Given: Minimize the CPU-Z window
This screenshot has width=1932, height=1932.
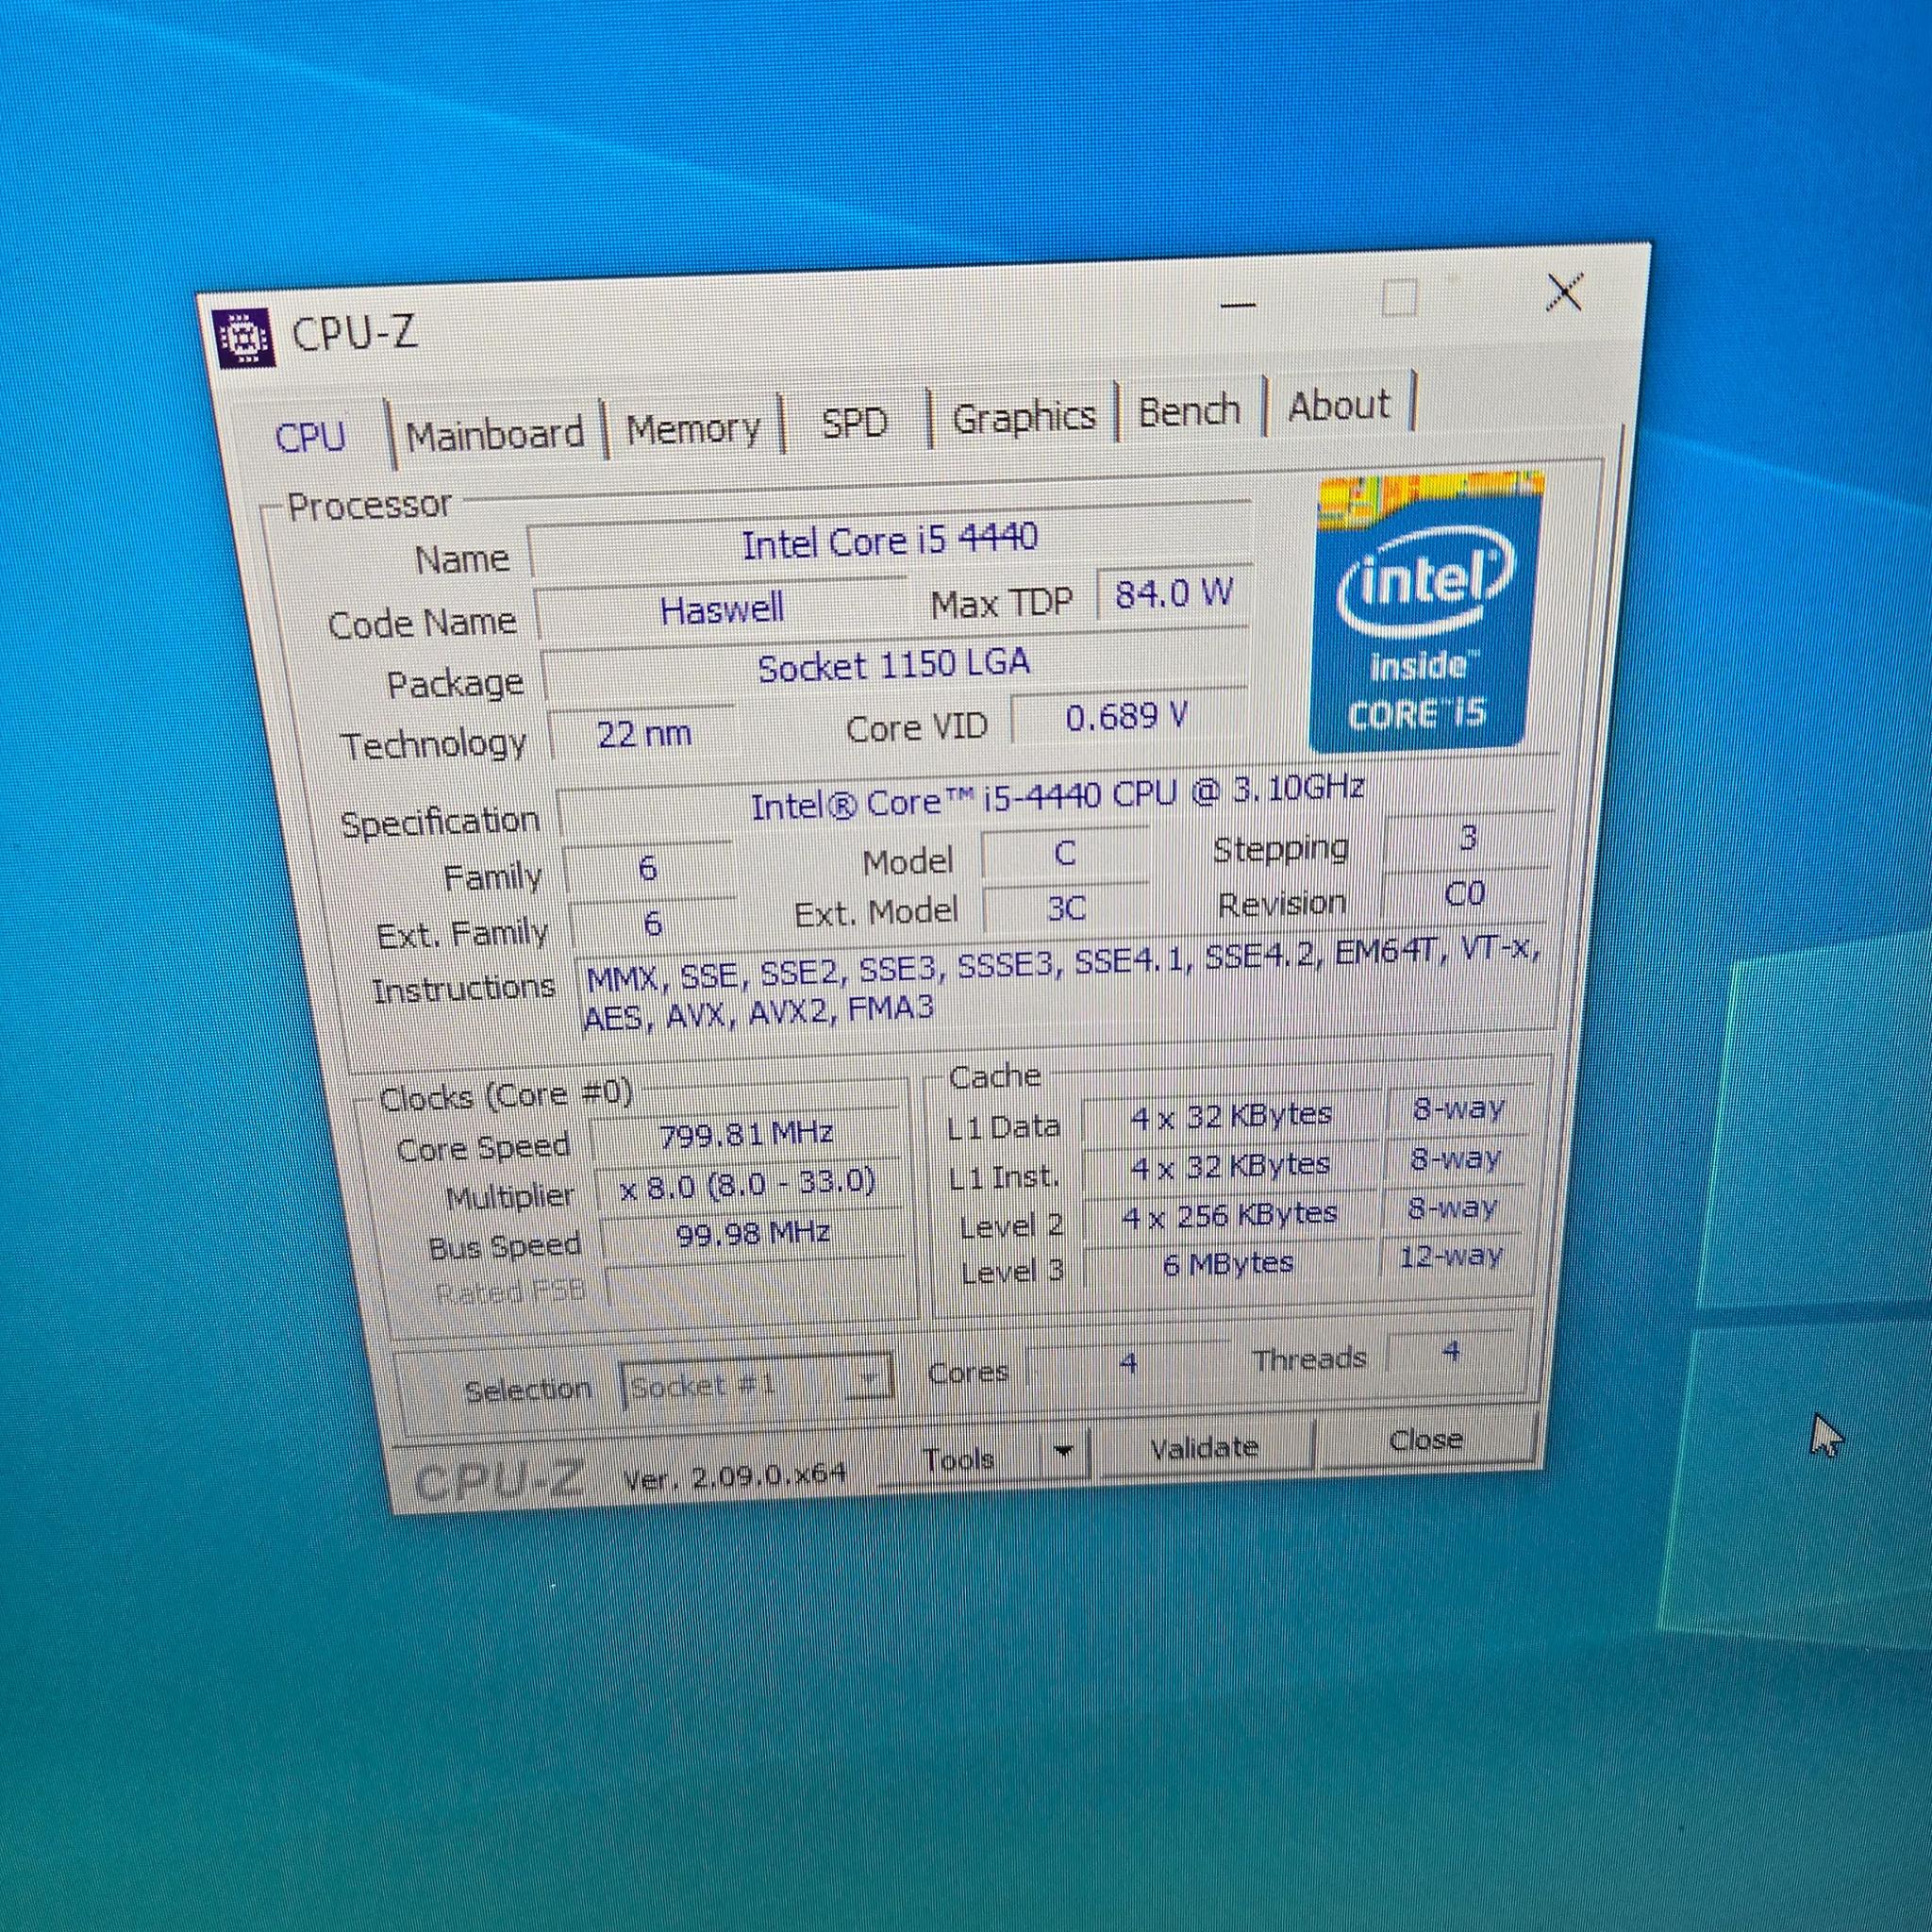Looking at the screenshot, I should [1238, 305].
